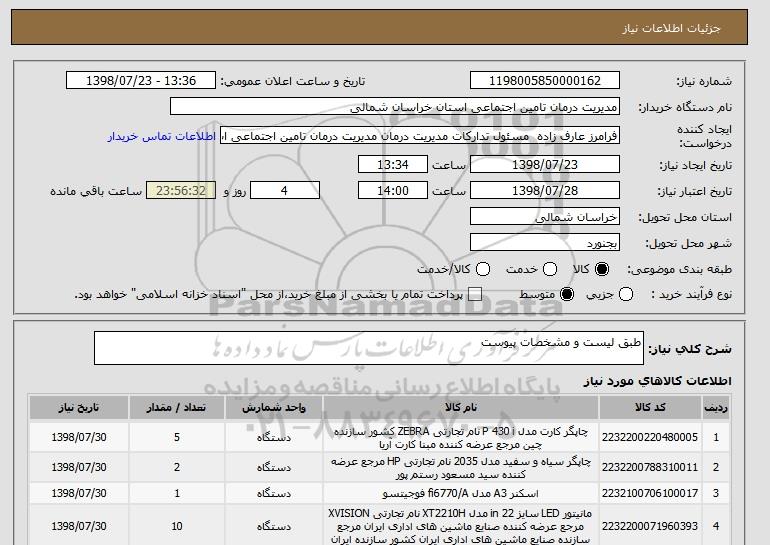Viewport: 770px width, 545px height.
Task: Click the نام کالا column header
Action: pyautogui.click(x=461, y=408)
